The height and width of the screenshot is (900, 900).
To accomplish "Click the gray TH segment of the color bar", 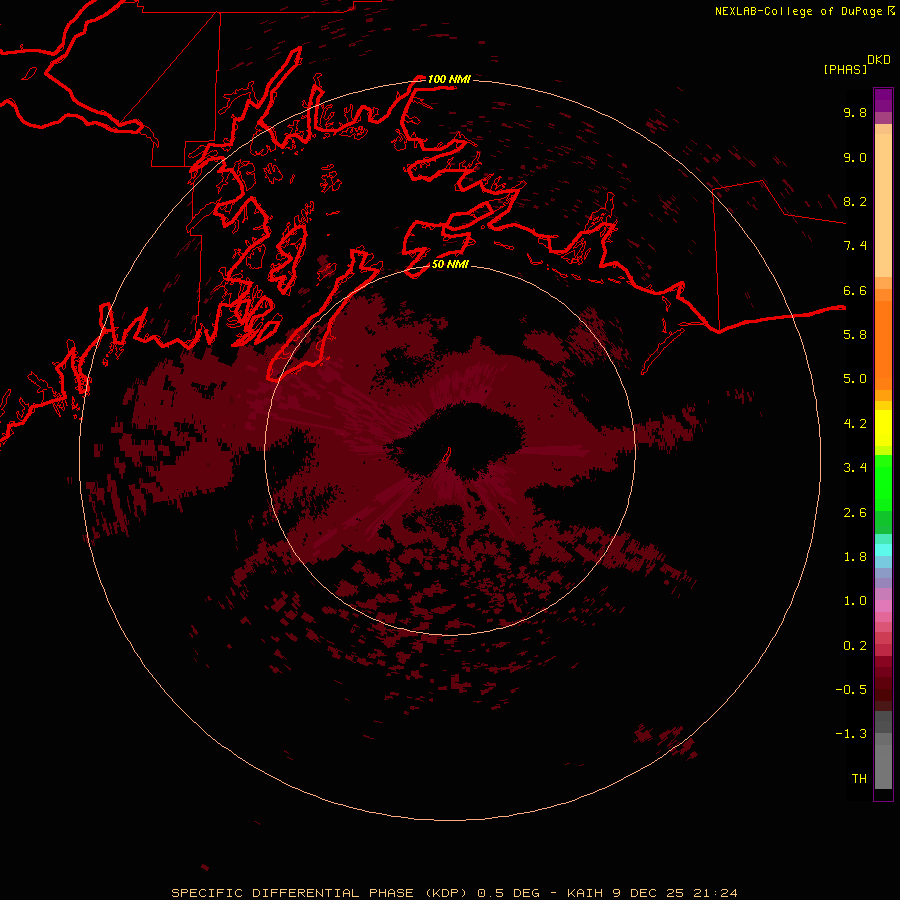I will tap(883, 767).
